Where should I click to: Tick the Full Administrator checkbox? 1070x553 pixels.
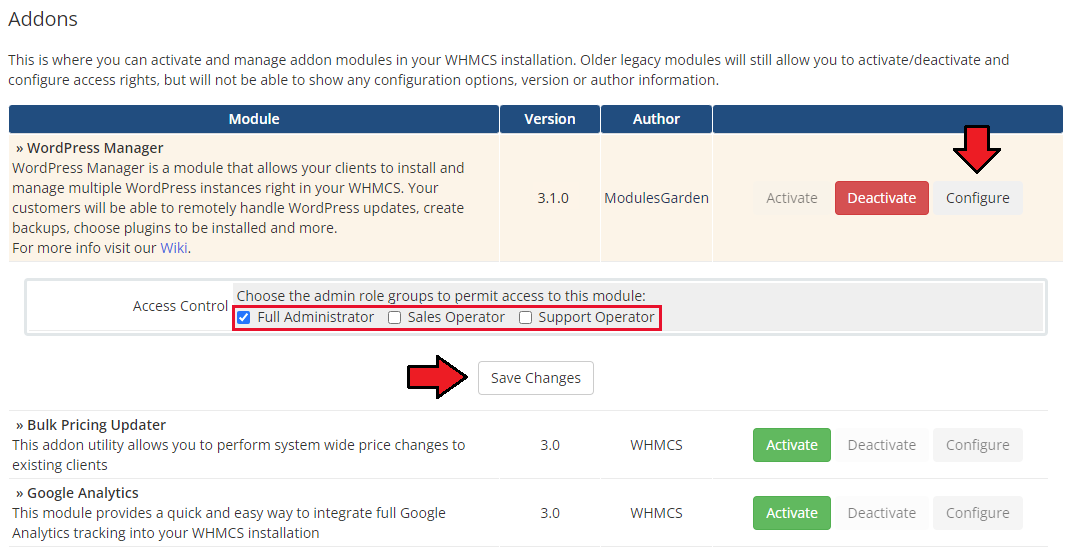click(x=244, y=317)
